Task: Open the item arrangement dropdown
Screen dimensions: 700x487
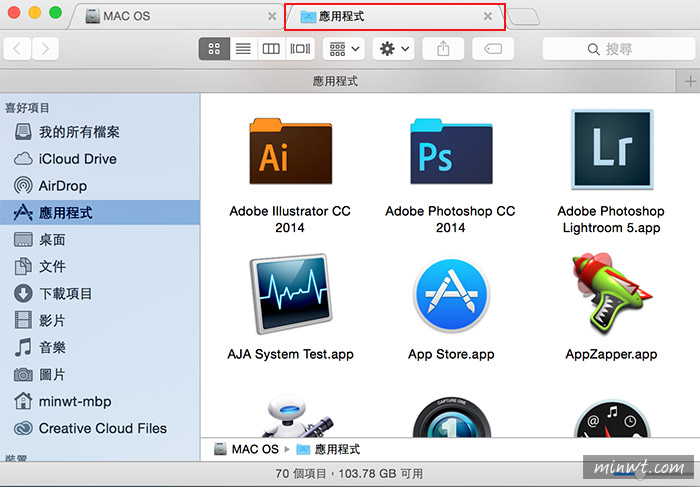Action: click(344, 49)
